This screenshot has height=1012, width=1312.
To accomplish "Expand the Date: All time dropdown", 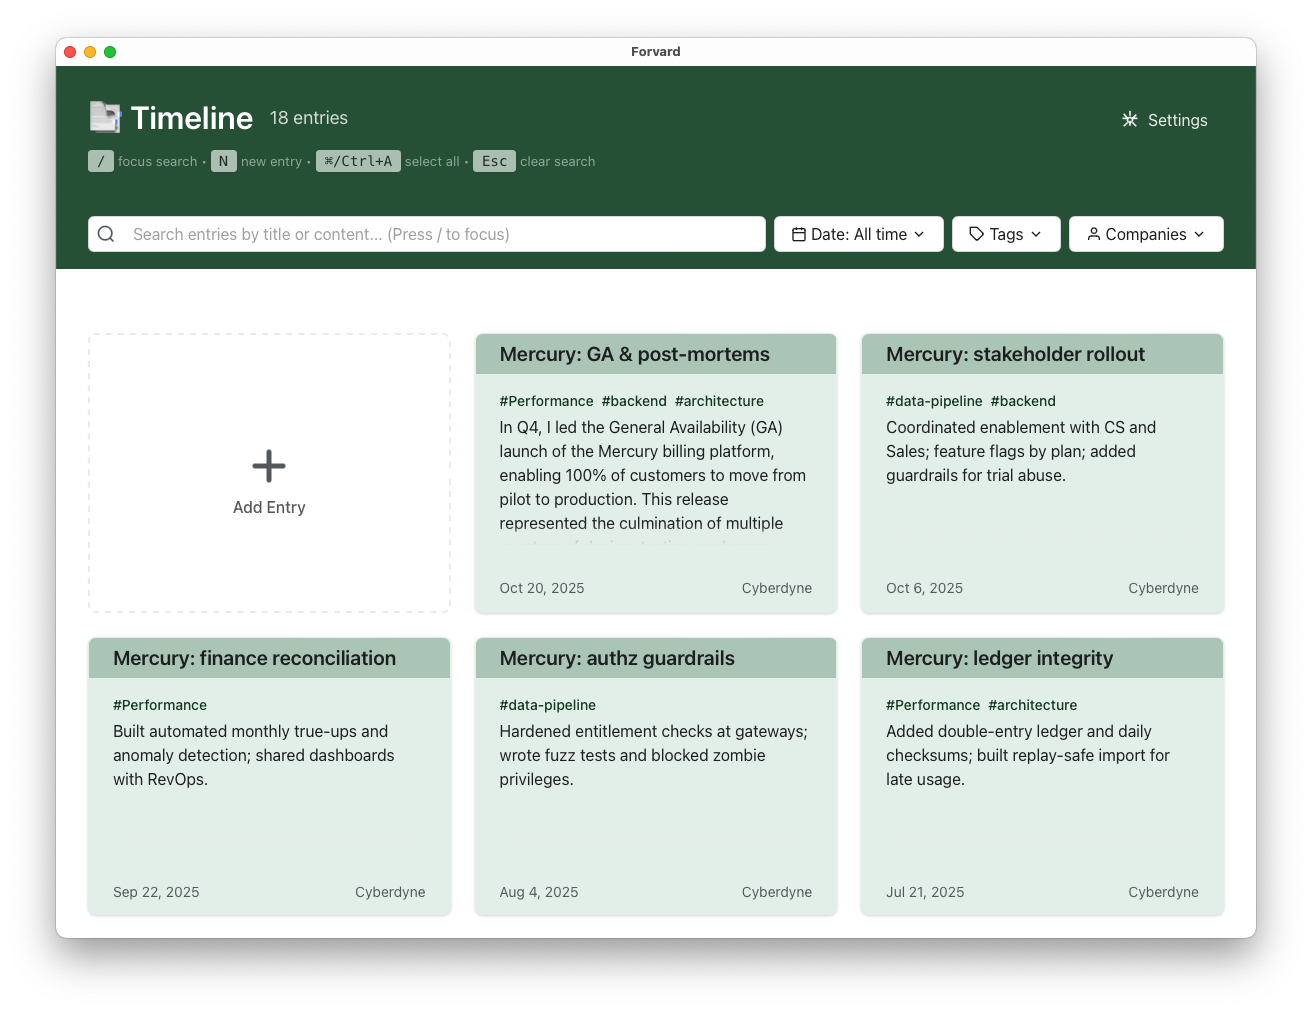I will click(858, 233).
